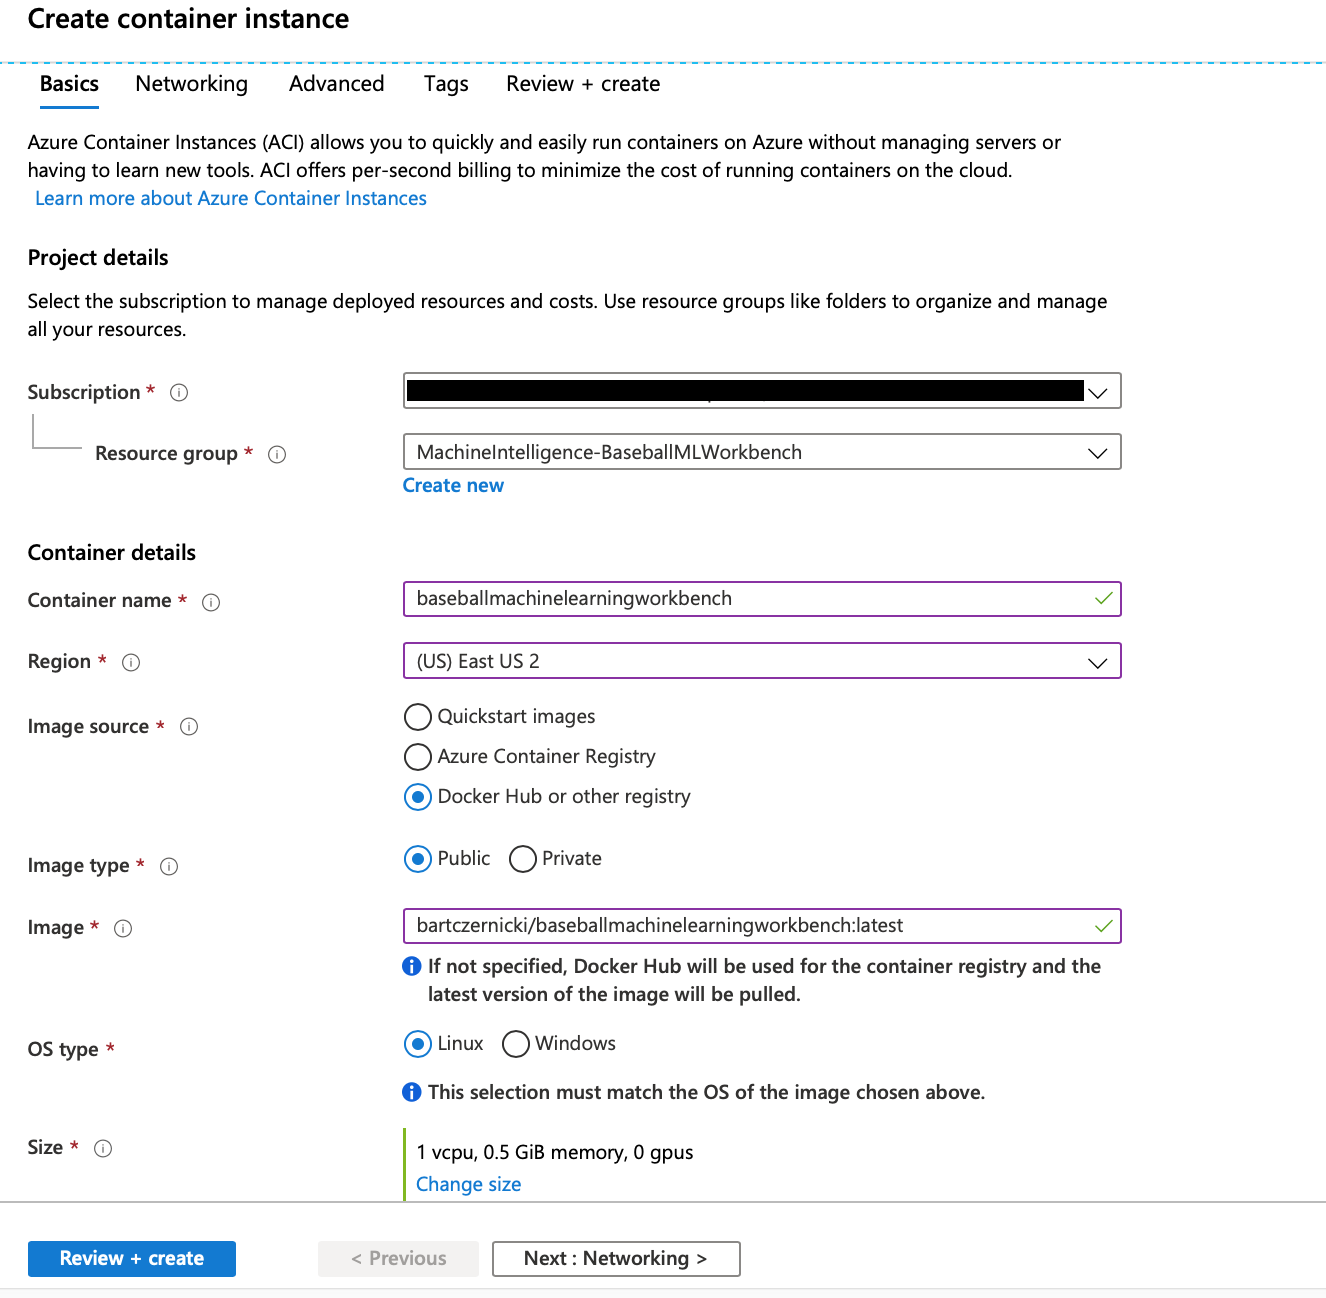Open Learn more about Azure Container Instances link

click(231, 198)
